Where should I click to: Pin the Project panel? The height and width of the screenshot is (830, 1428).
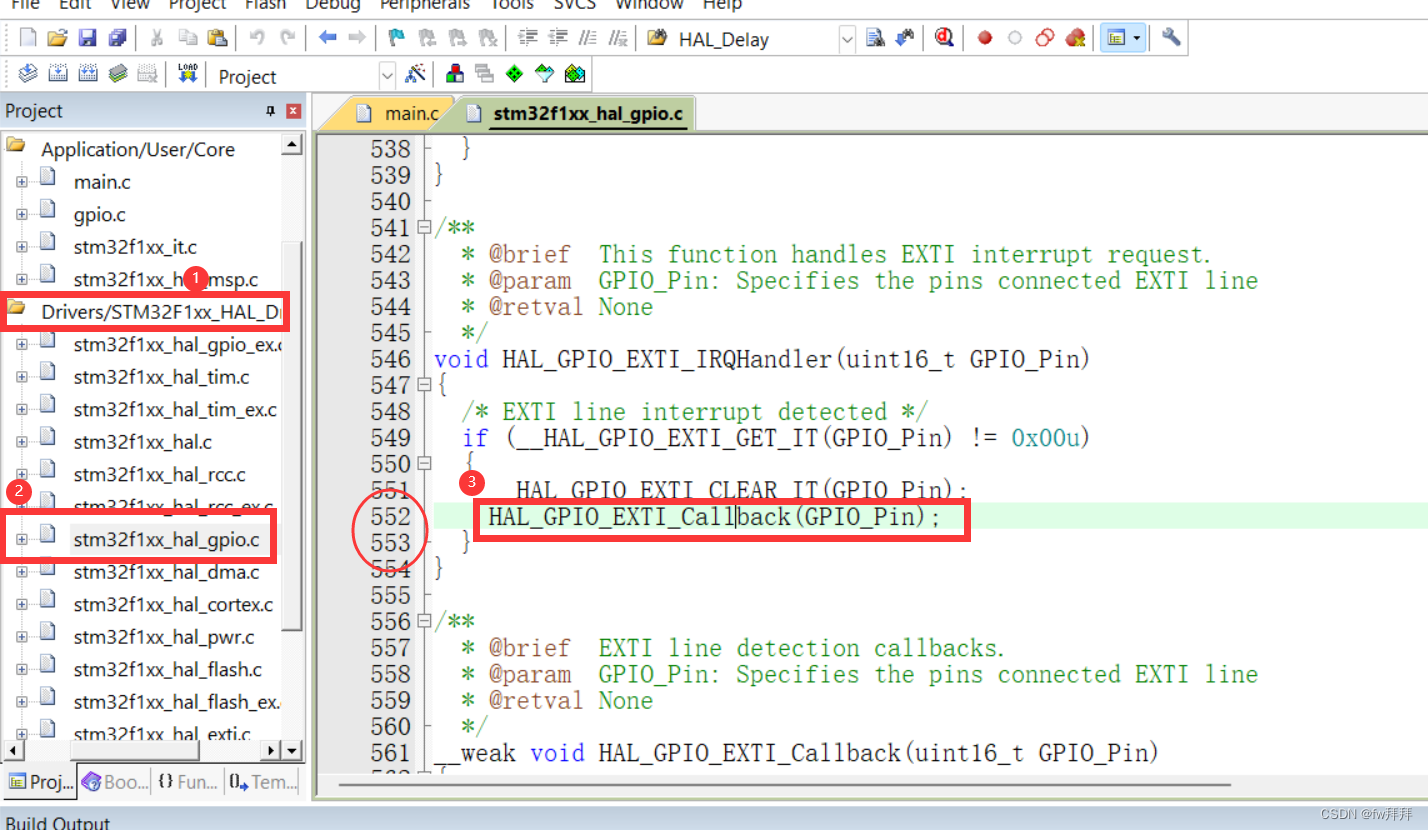[270, 111]
